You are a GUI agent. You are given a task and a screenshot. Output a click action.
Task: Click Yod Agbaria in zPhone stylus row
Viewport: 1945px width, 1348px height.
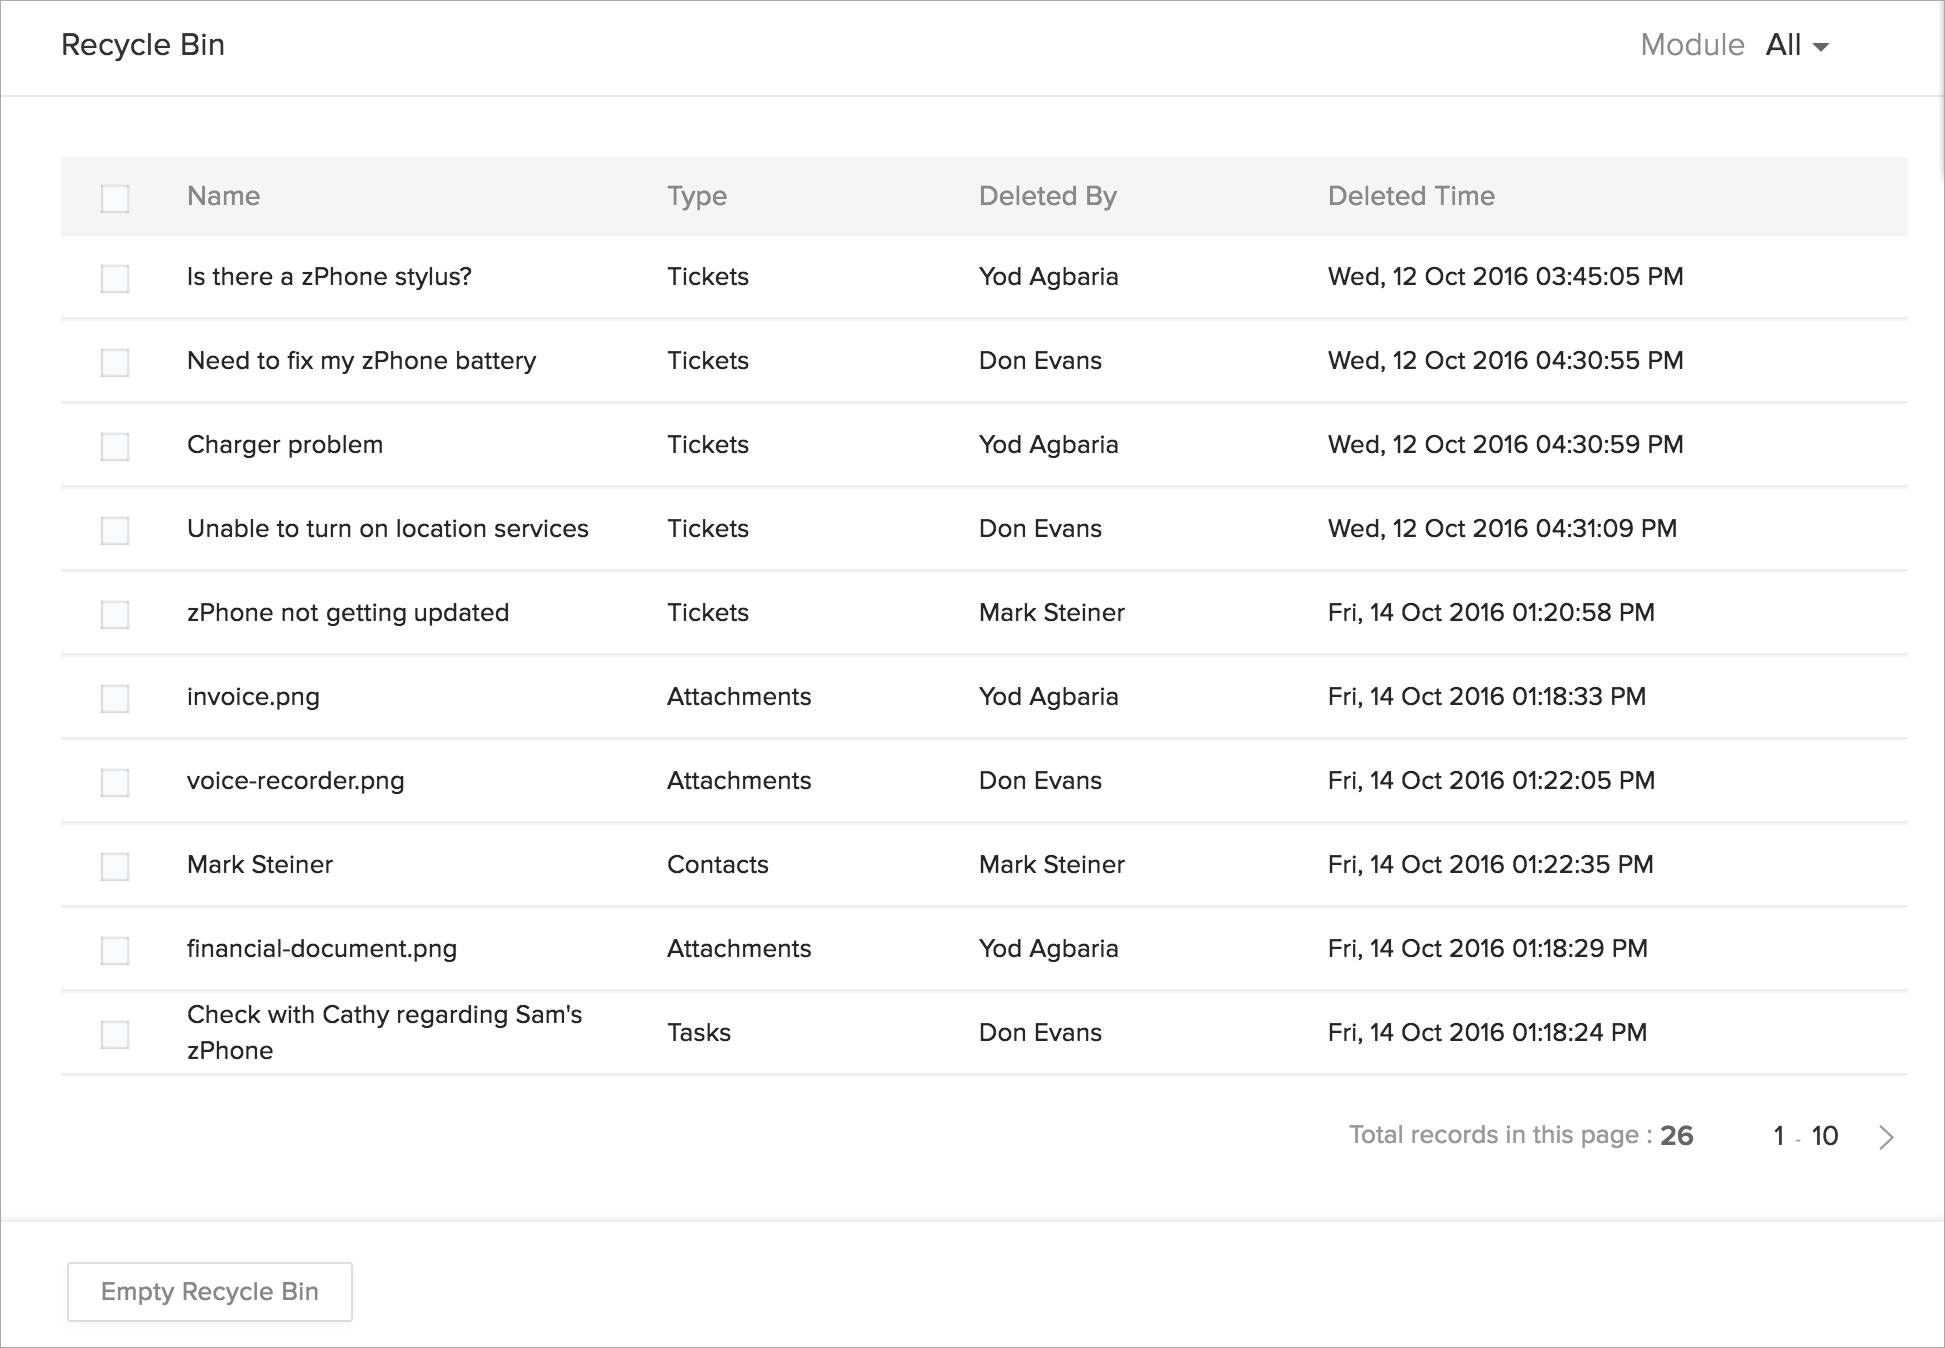click(1049, 277)
